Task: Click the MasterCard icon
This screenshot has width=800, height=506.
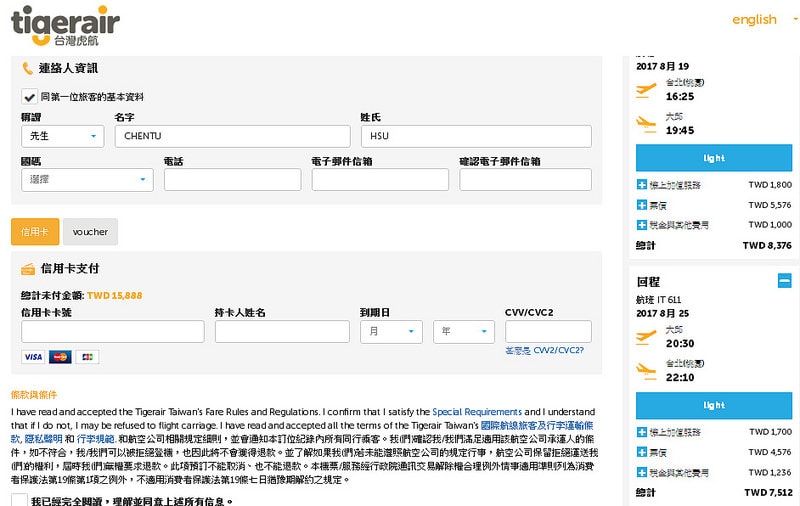Action: tap(60, 357)
